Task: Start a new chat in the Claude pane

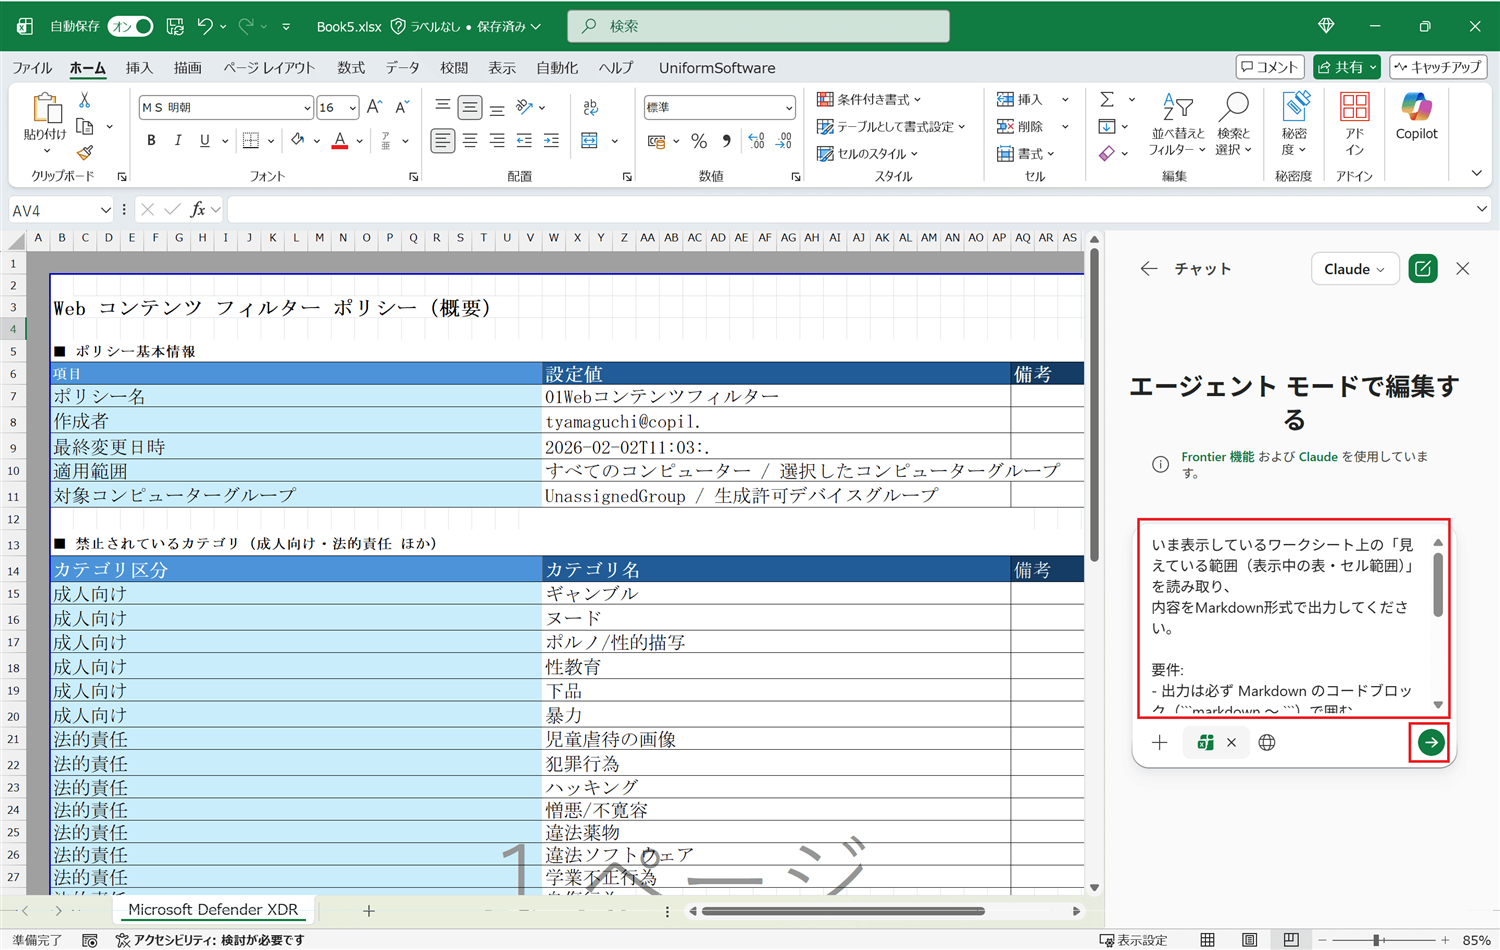Action: coord(1423,269)
